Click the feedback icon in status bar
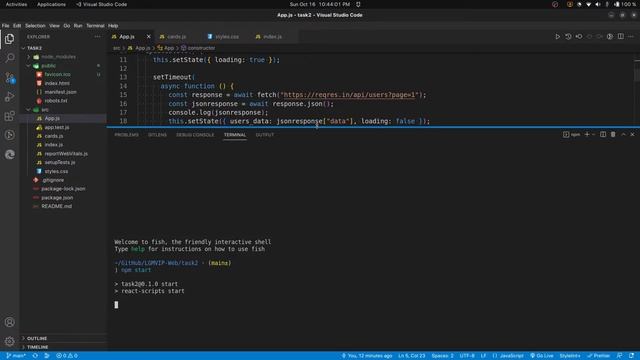640x360 pixels. (620, 356)
